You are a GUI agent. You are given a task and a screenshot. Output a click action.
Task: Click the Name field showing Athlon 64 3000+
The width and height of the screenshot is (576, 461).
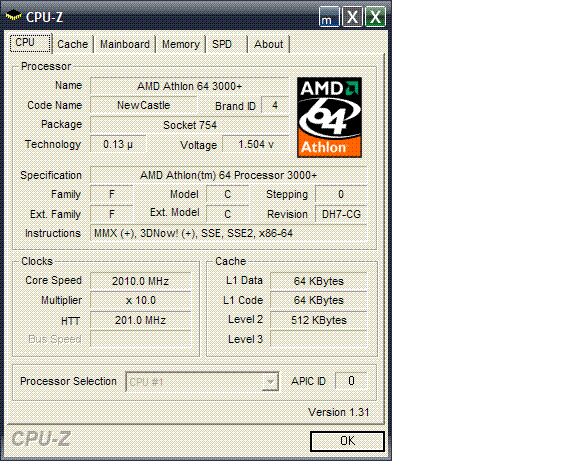coord(190,86)
